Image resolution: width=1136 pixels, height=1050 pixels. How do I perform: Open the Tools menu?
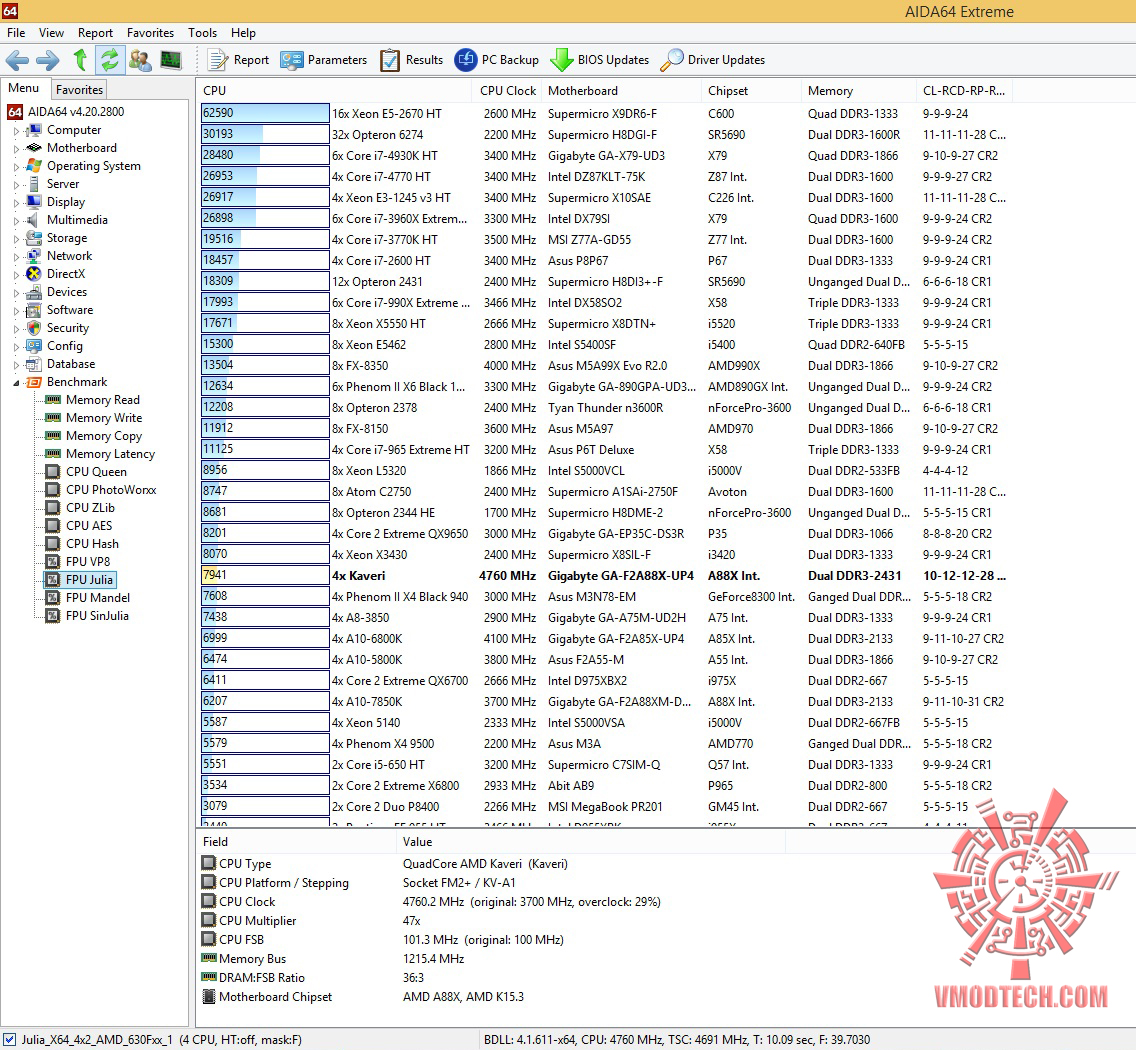[x=202, y=33]
